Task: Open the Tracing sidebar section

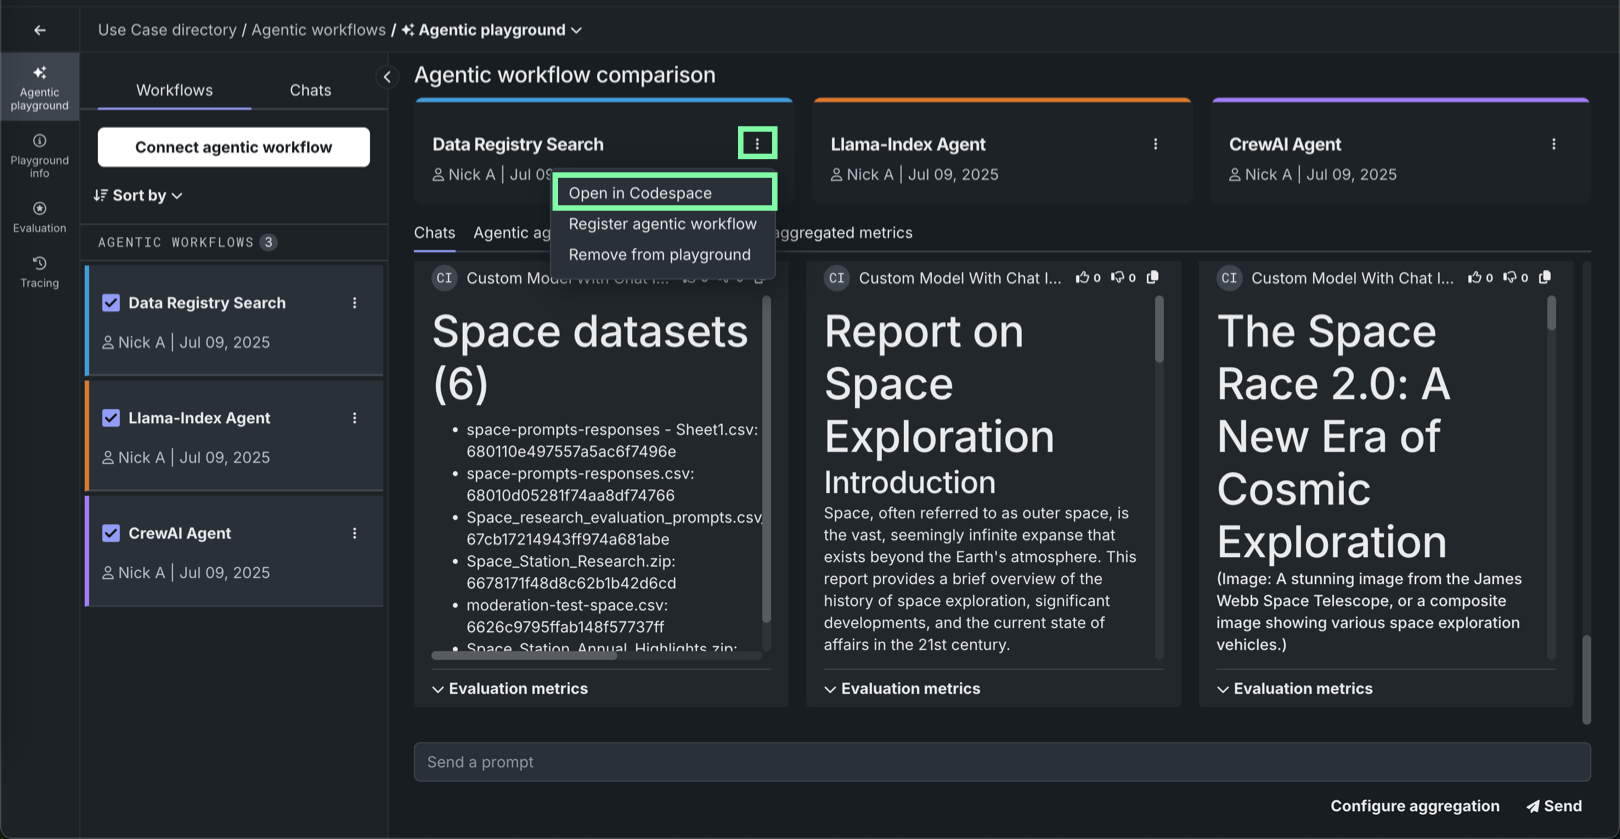Action: 39,271
